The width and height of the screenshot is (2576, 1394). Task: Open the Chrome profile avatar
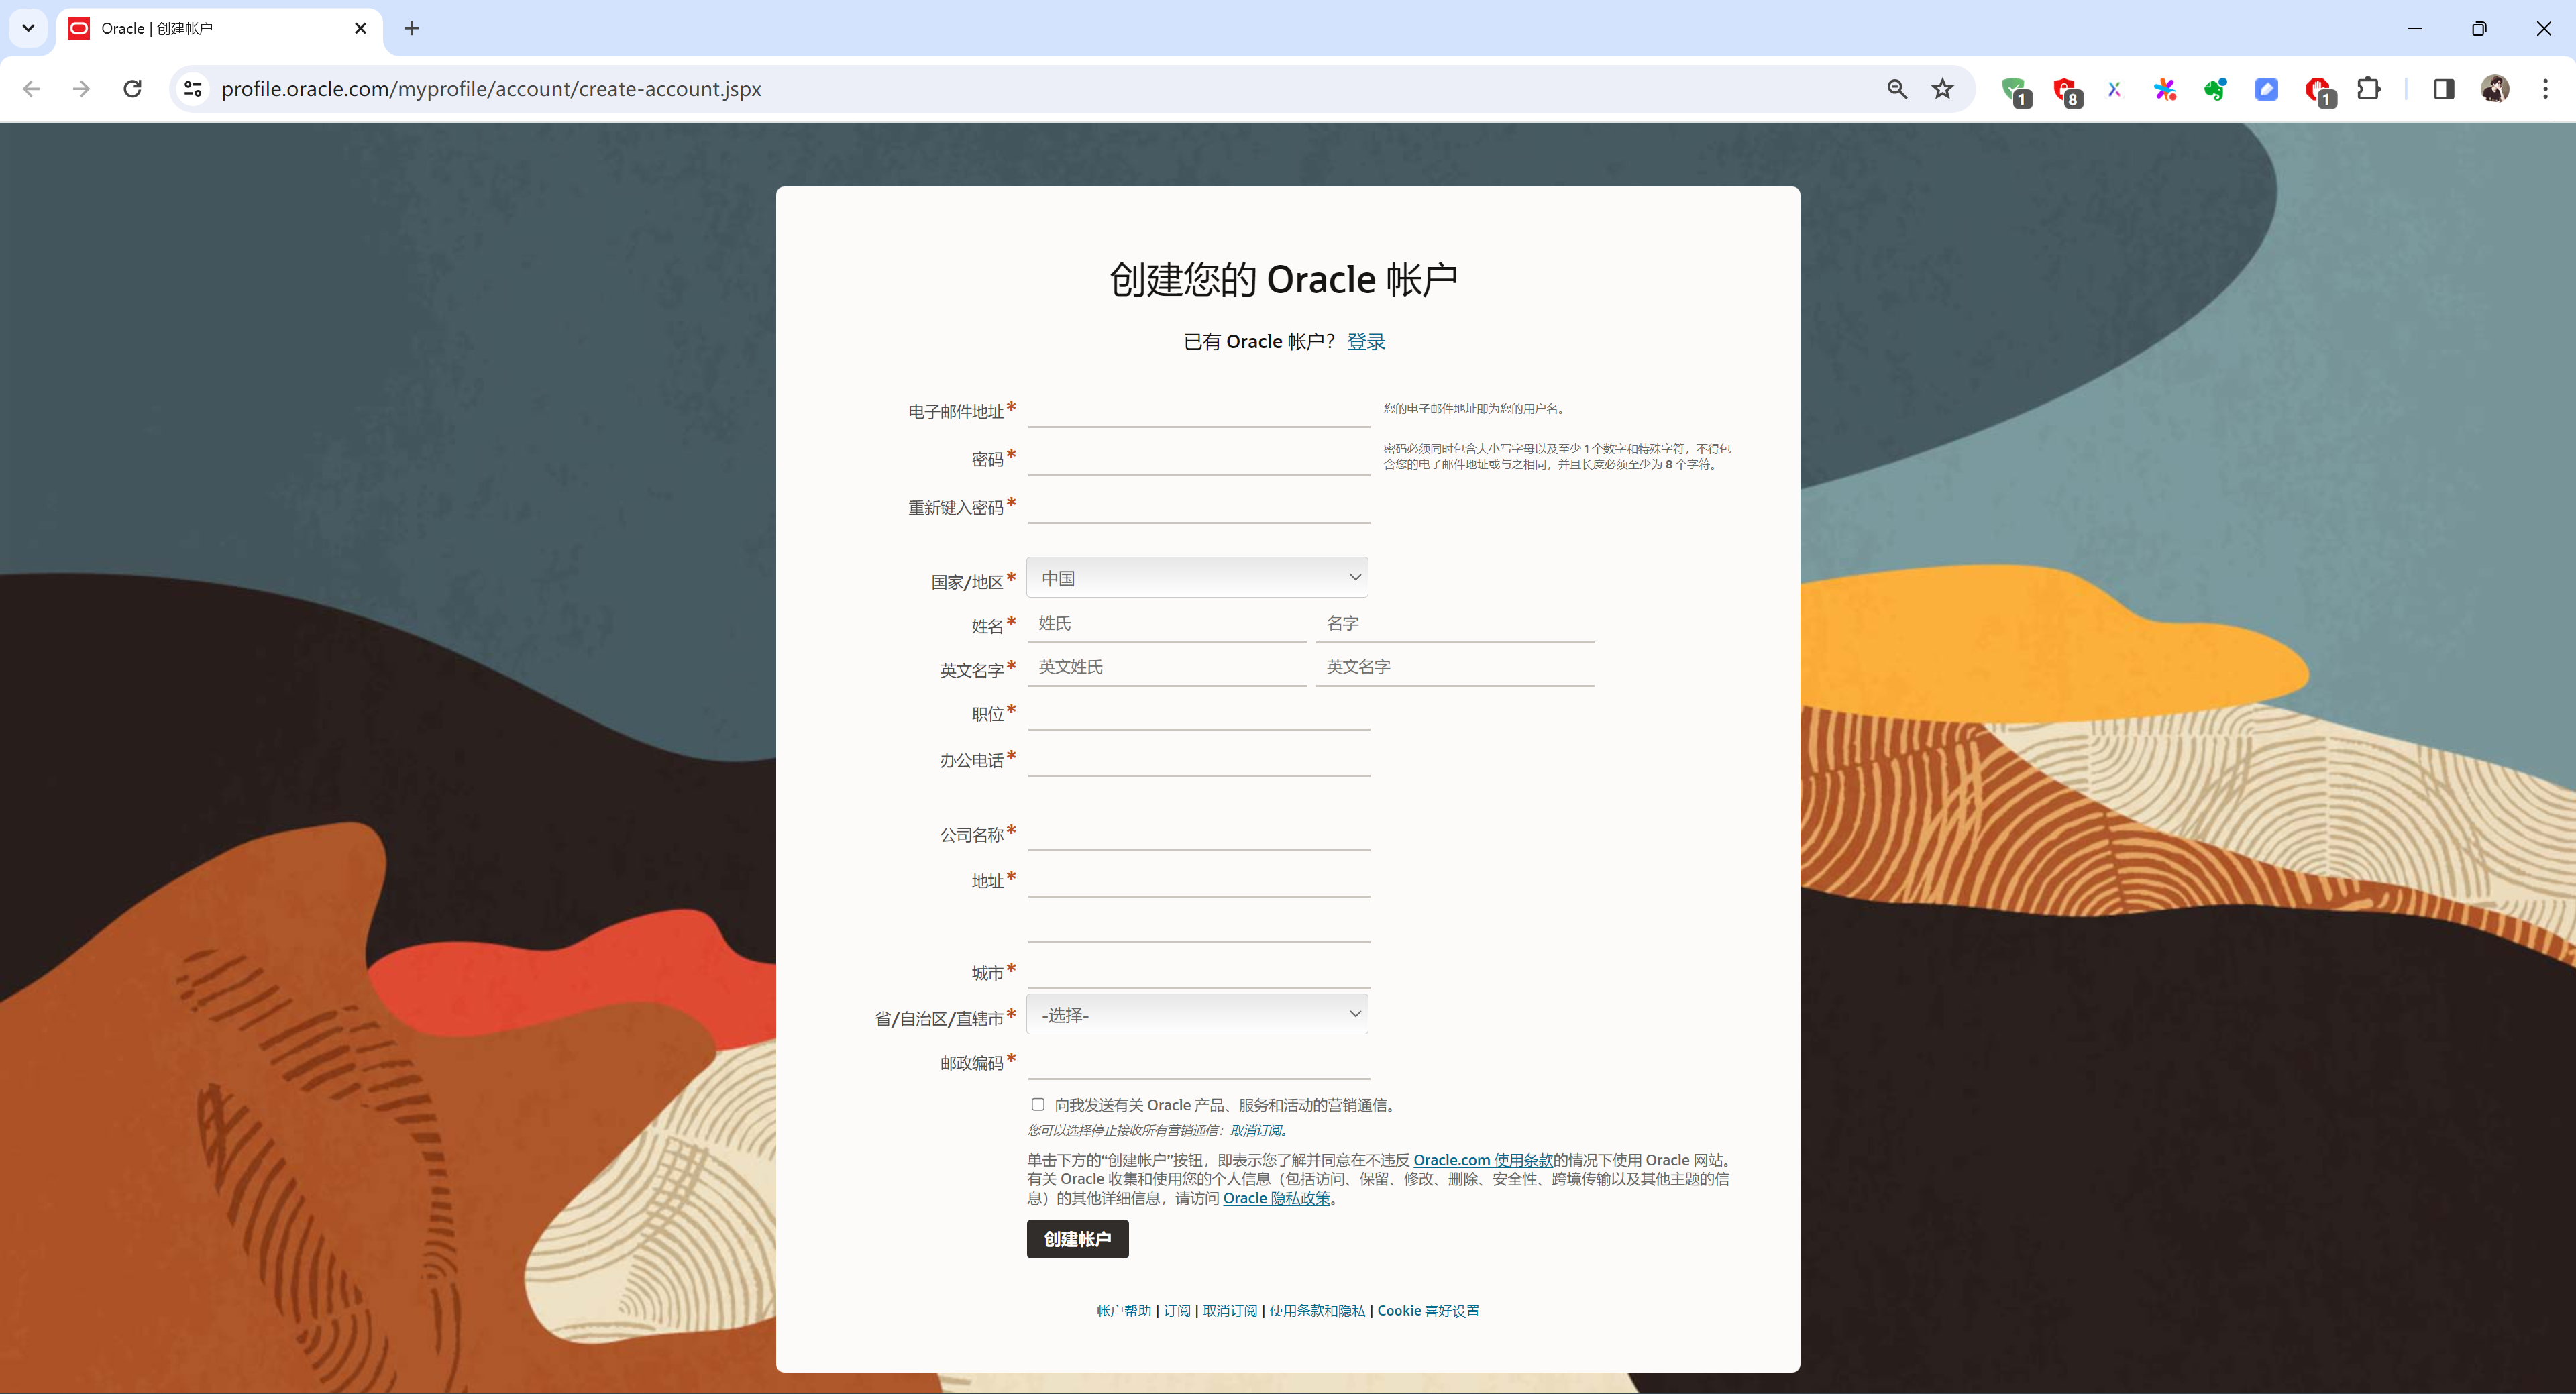[x=2495, y=89]
